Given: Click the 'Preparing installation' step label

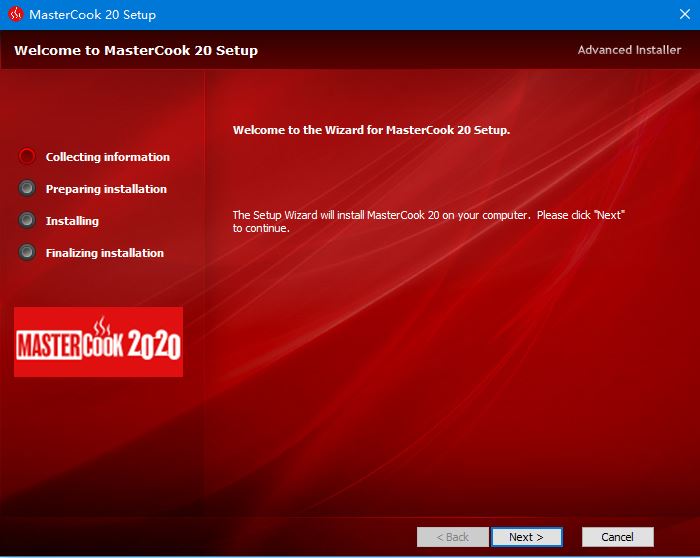Looking at the screenshot, I should pyautogui.click(x=106, y=189).
